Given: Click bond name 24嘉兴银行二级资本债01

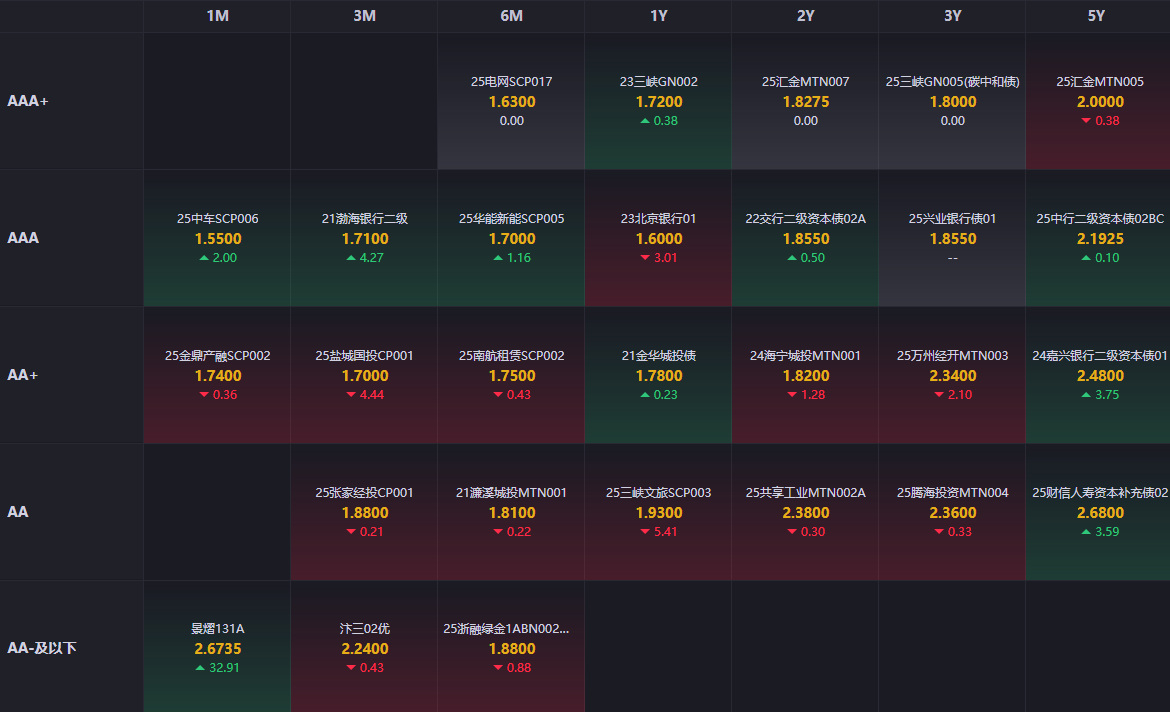Looking at the screenshot, I should (x=1100, y=356).
